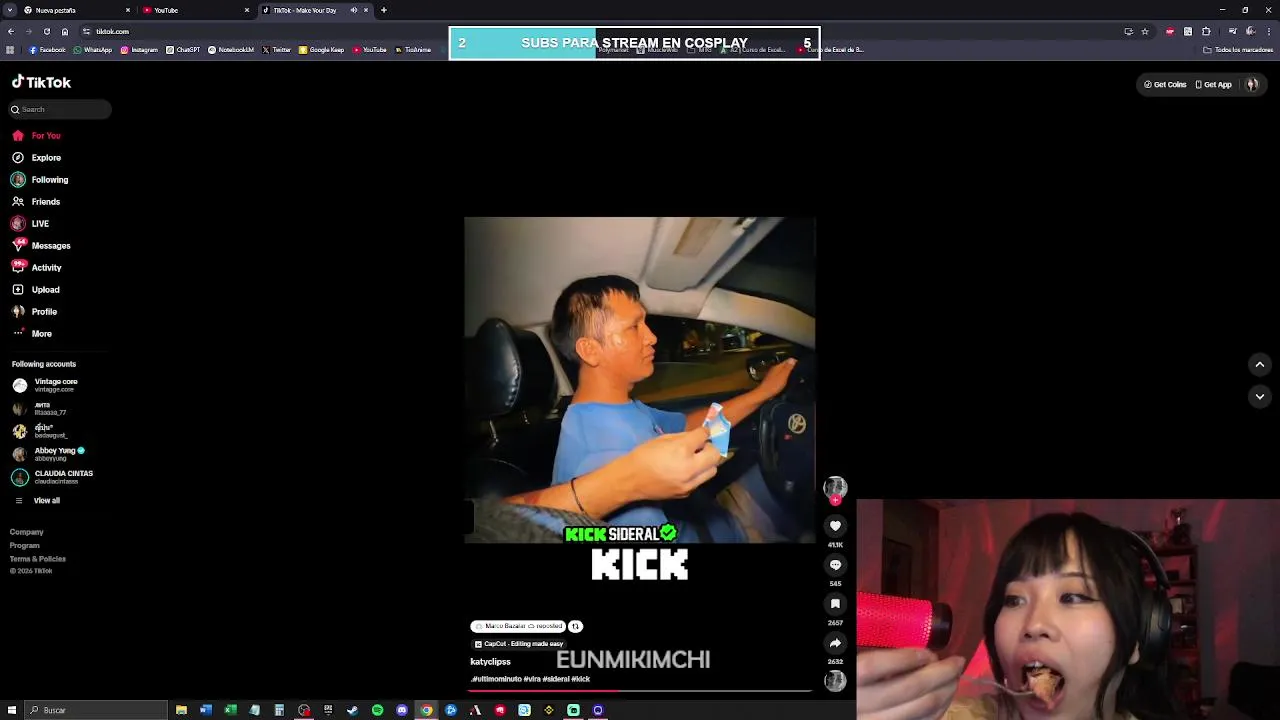Go to next video with down arrow

(1260, 397)
